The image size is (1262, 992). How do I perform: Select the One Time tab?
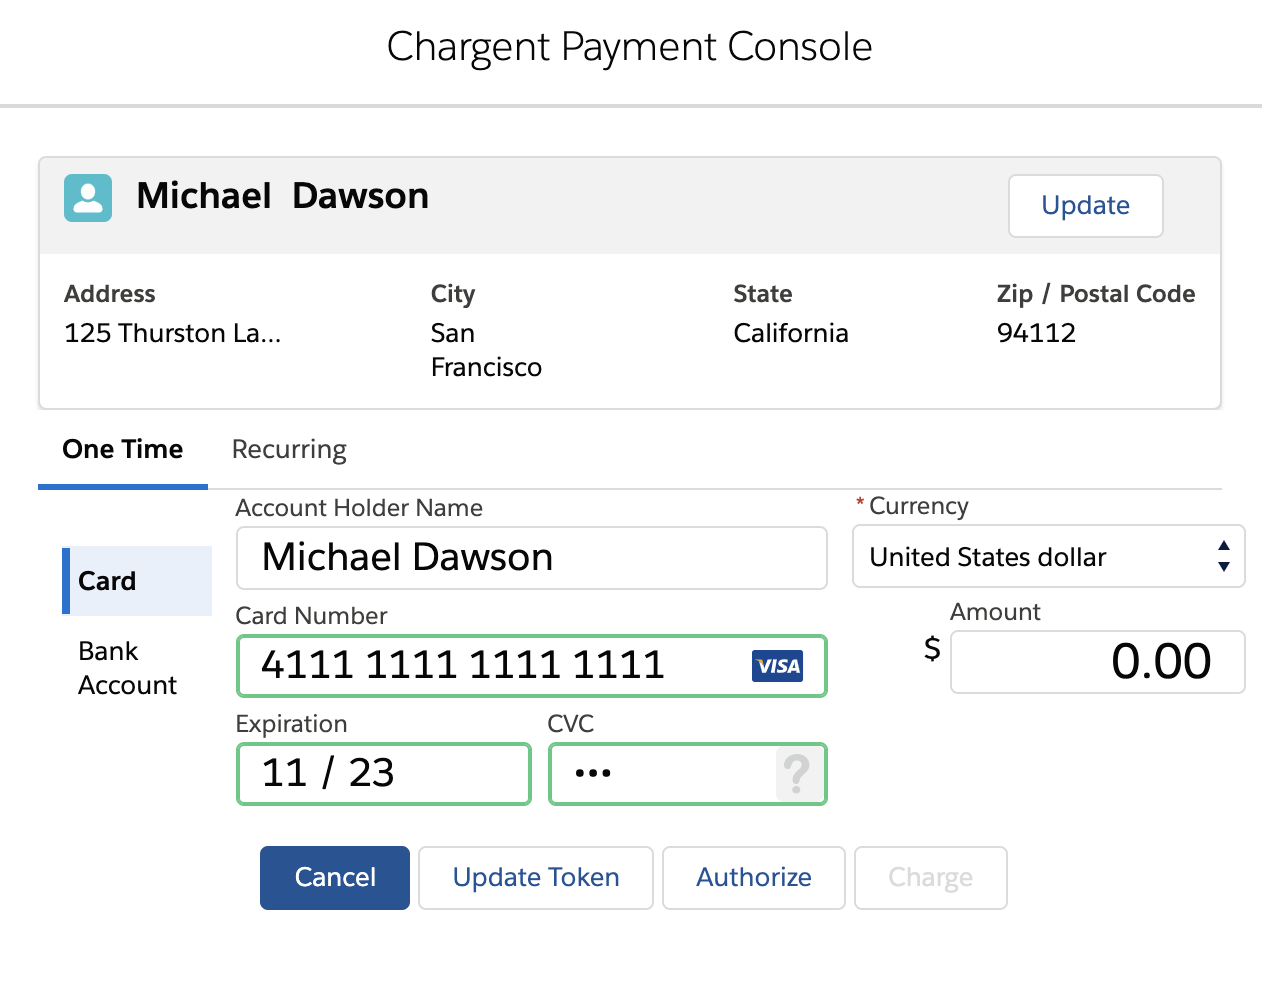[x=122, y=449]
